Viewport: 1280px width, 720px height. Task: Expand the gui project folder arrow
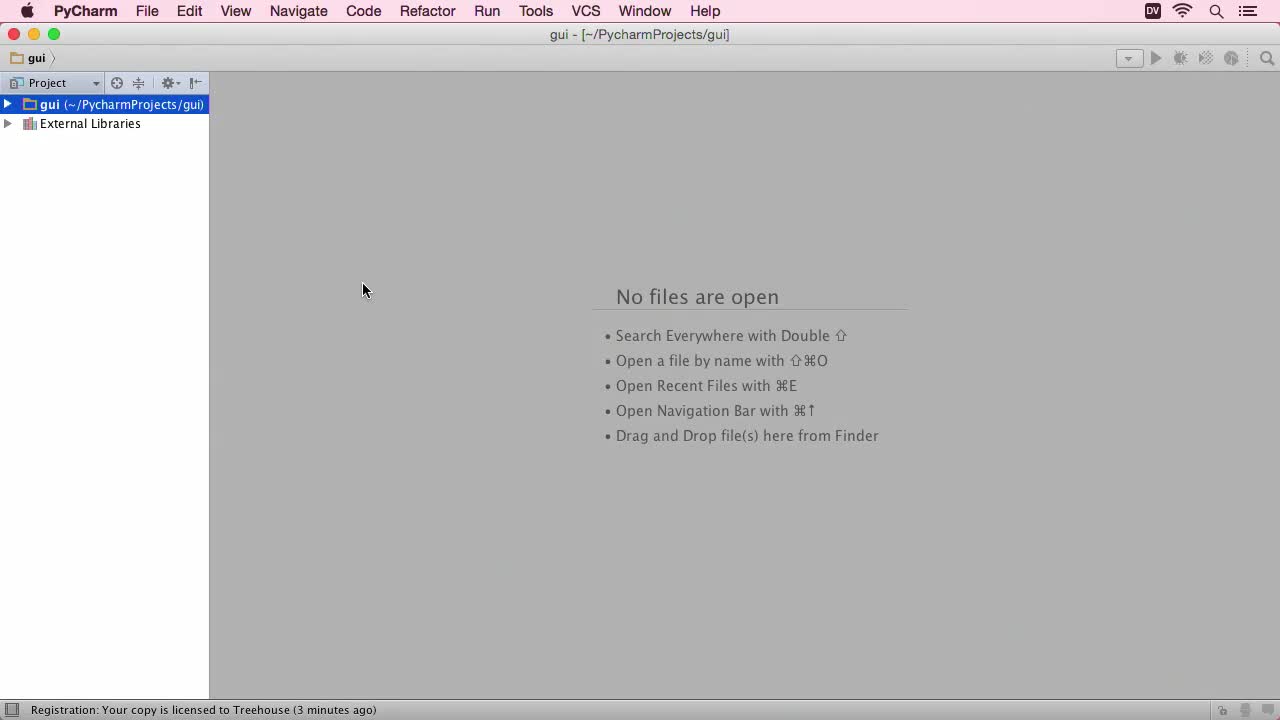pos(8,104)
